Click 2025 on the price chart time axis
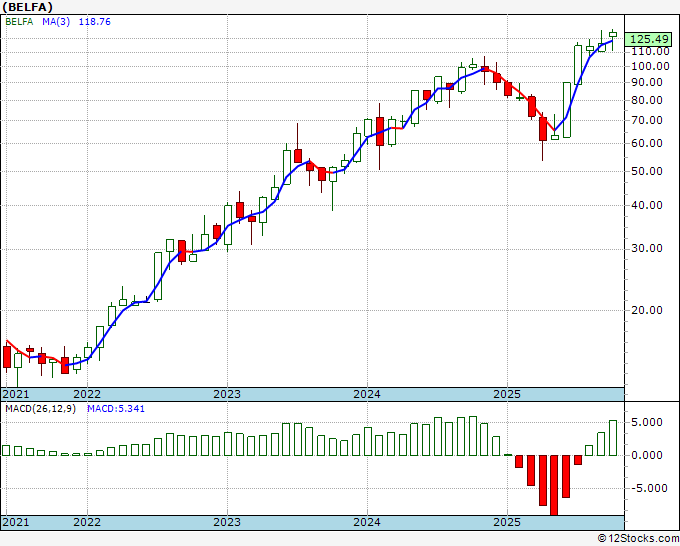Viewport: 680px width, 546px height. point(507,394)
